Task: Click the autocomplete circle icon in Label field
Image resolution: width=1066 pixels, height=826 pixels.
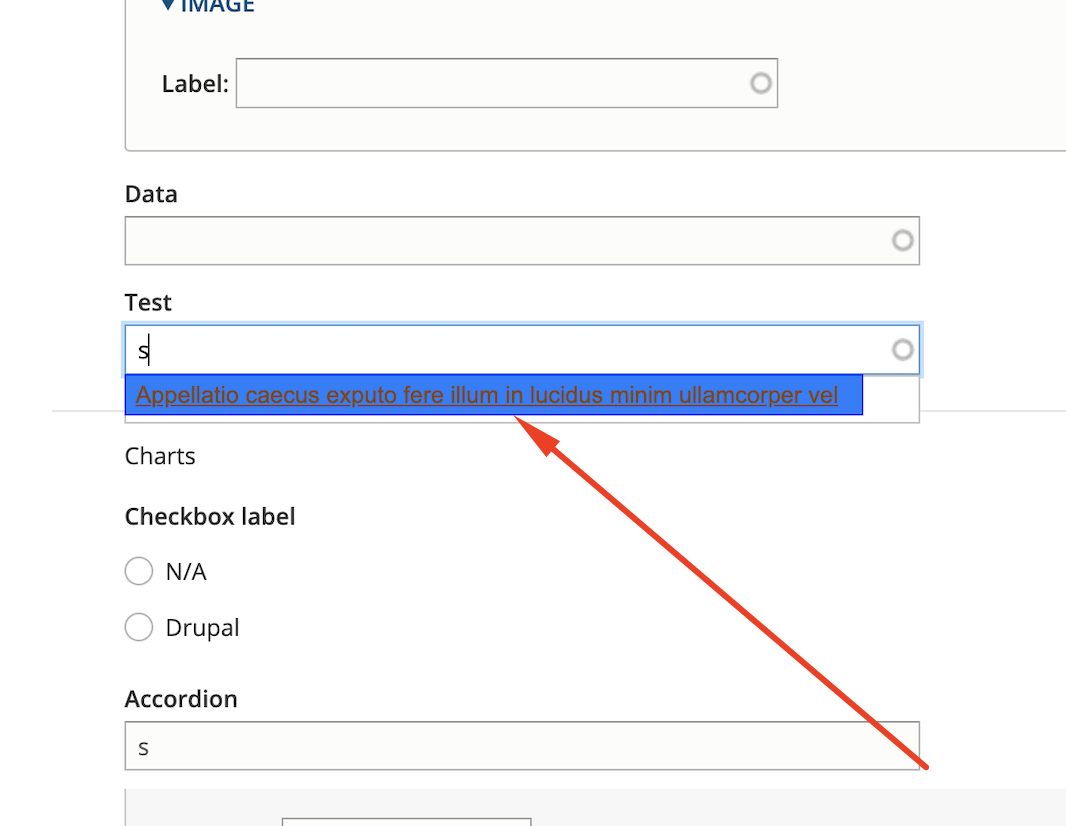Action: click(x=761, y=83)
